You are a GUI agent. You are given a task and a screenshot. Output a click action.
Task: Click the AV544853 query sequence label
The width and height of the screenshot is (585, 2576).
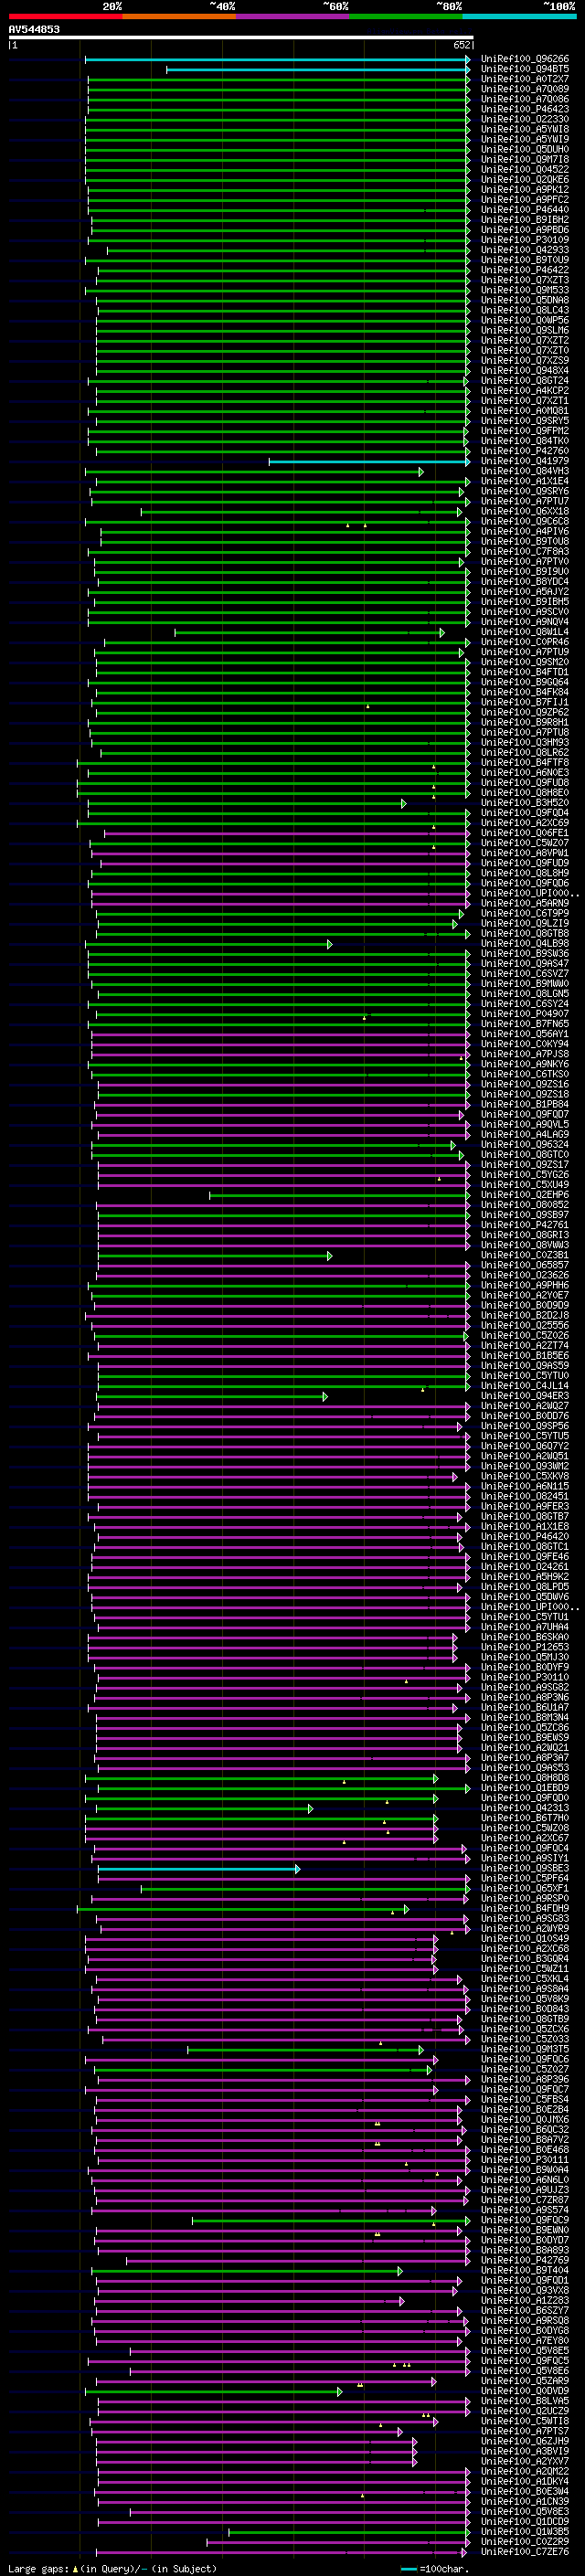pos(34,29)
